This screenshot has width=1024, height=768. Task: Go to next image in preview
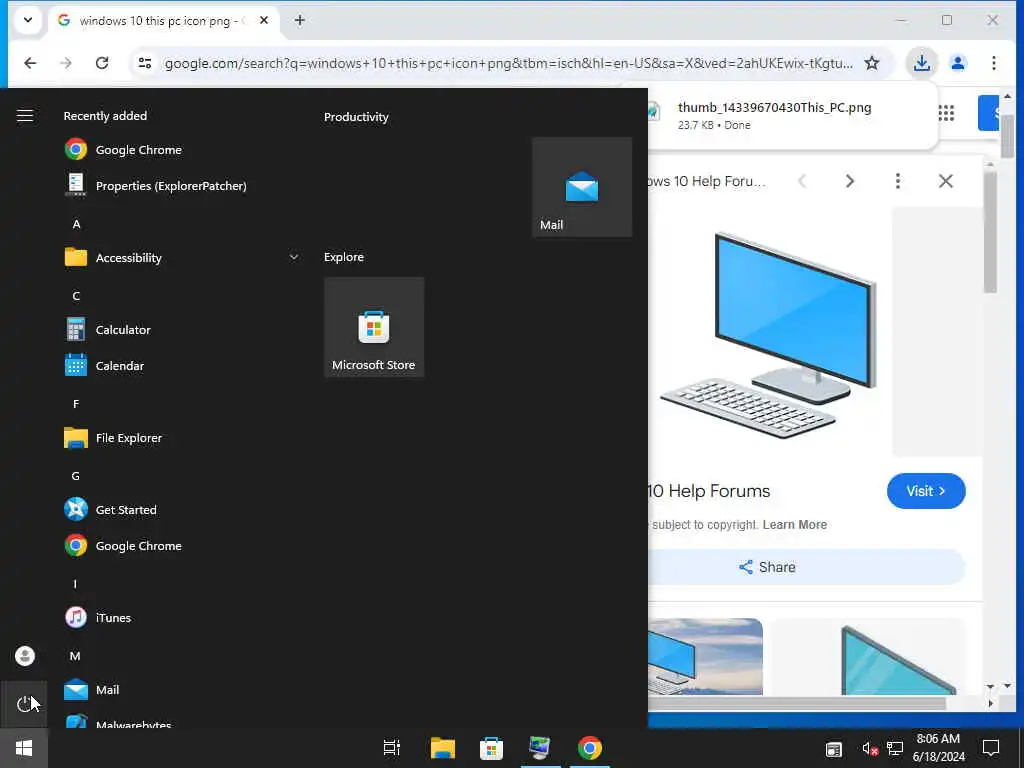[x=850, y=181]
